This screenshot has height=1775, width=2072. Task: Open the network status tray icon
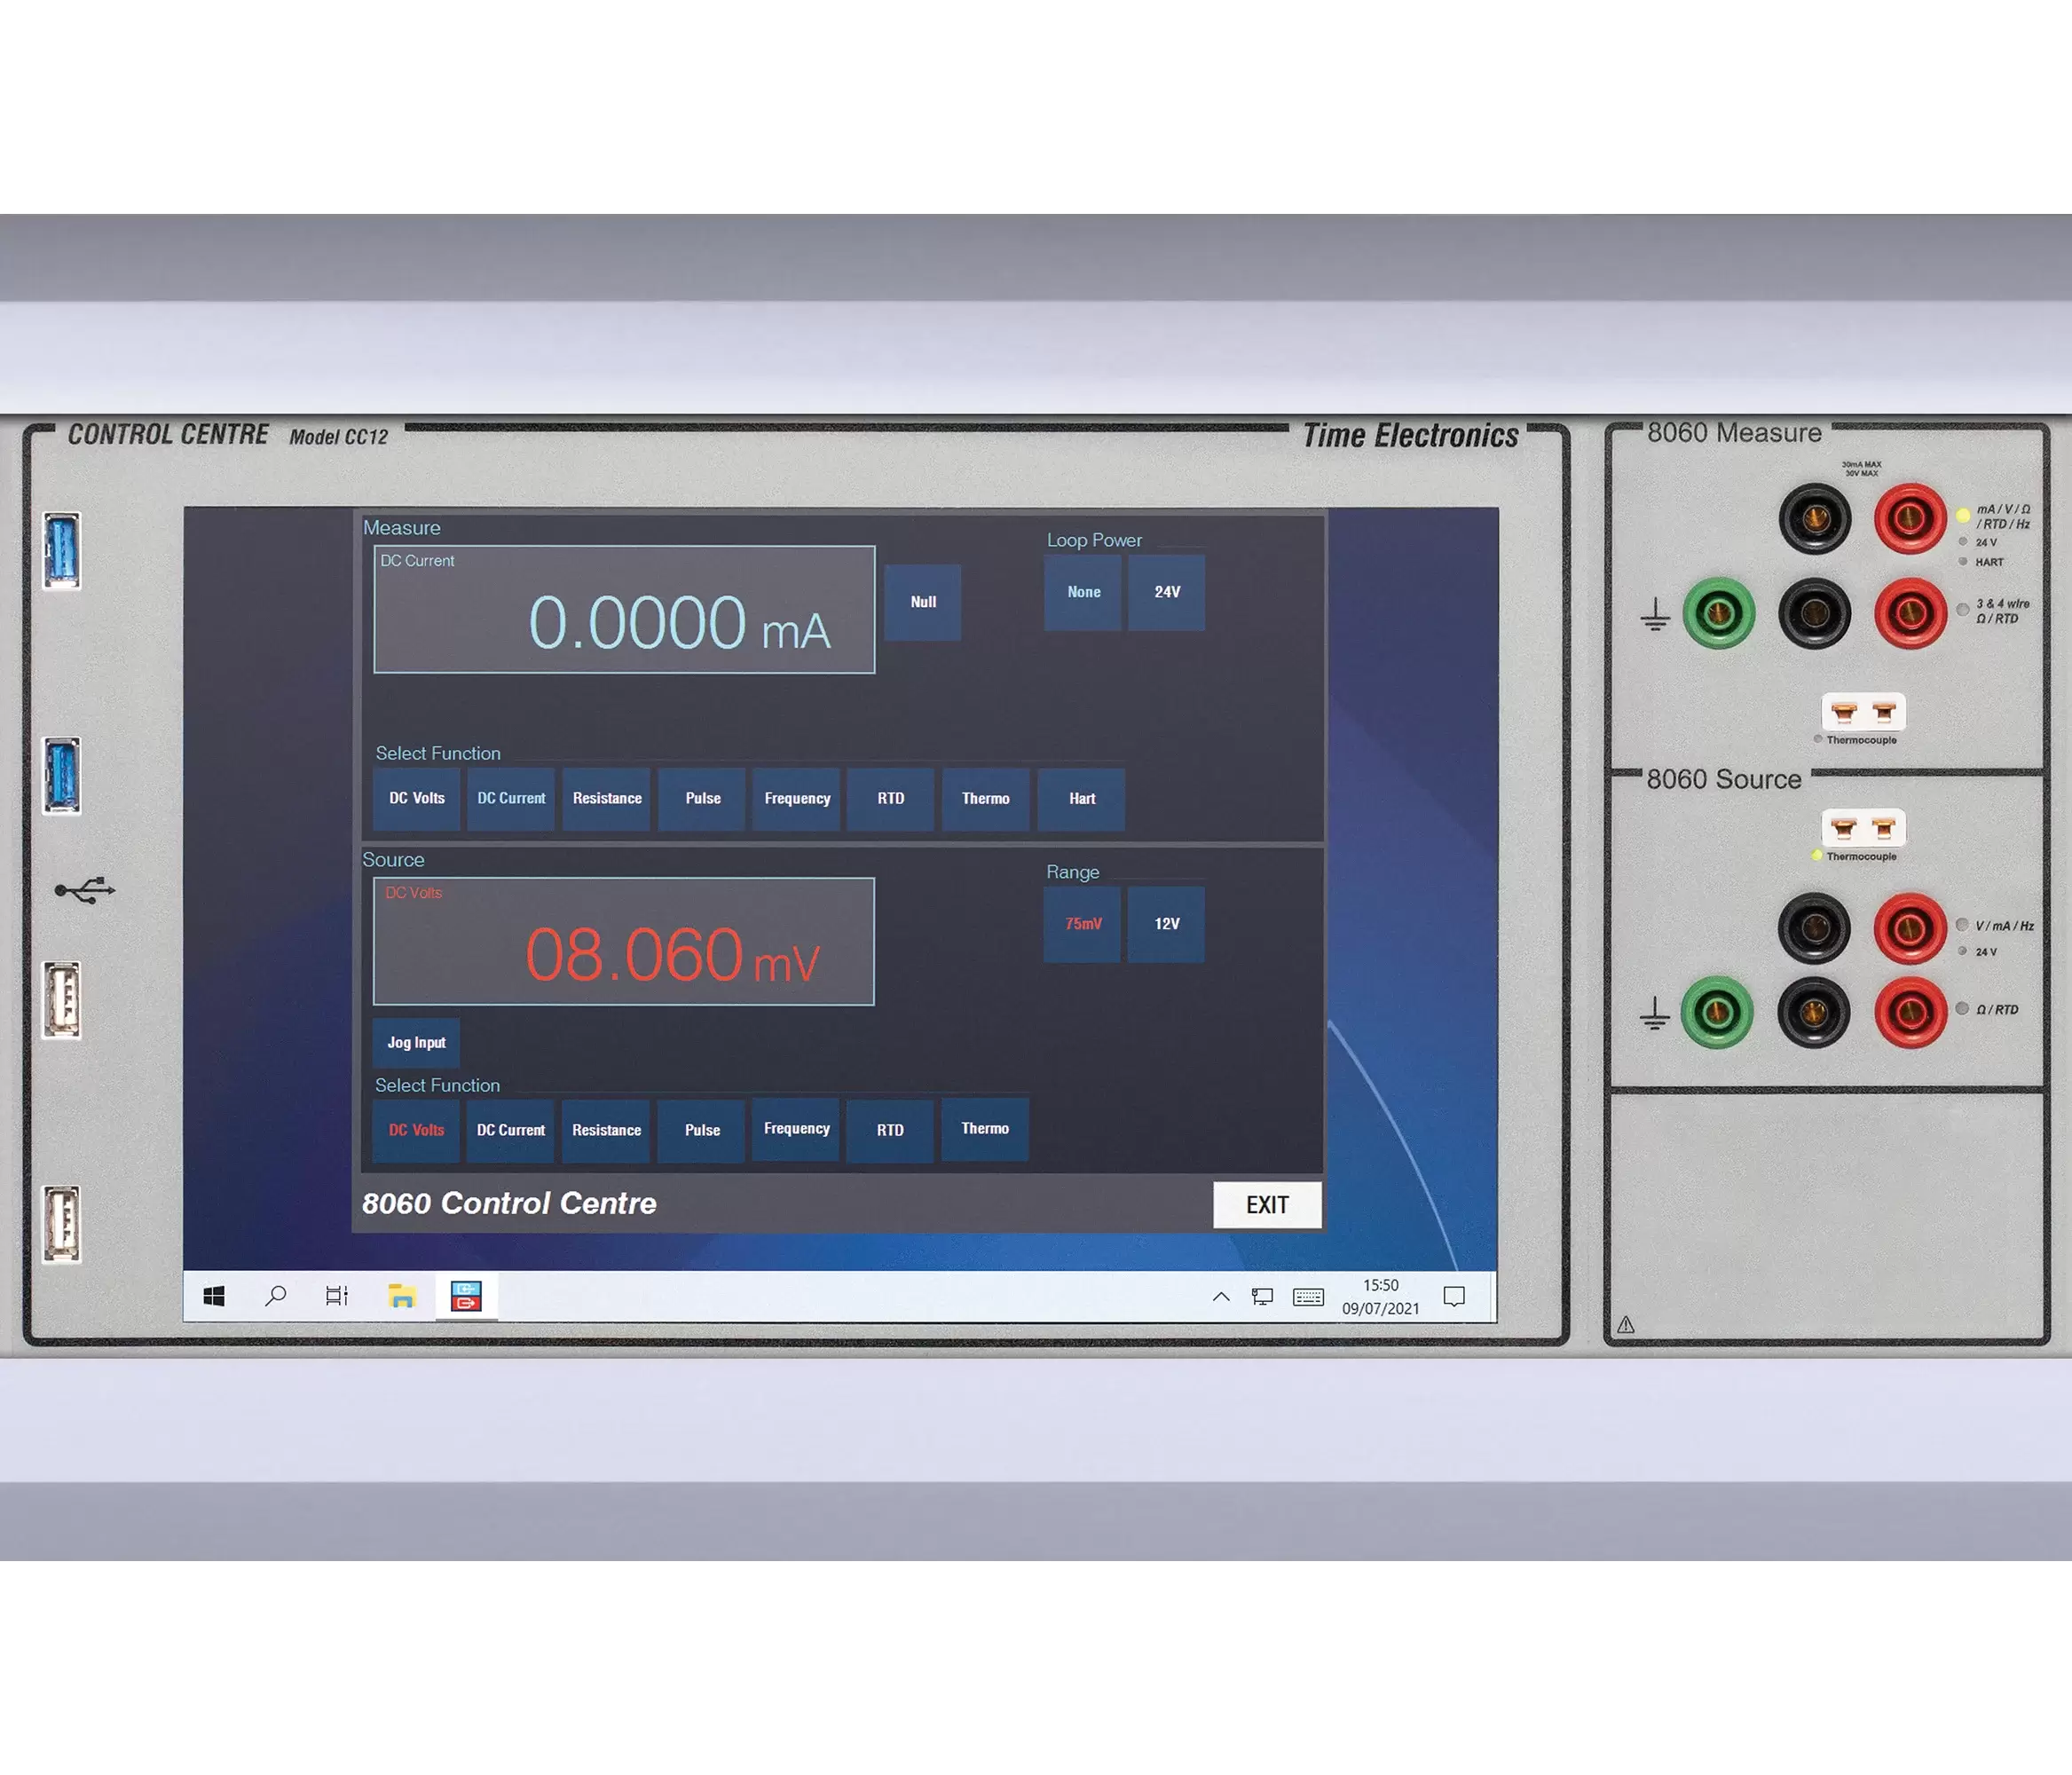click(1263, 1297)
